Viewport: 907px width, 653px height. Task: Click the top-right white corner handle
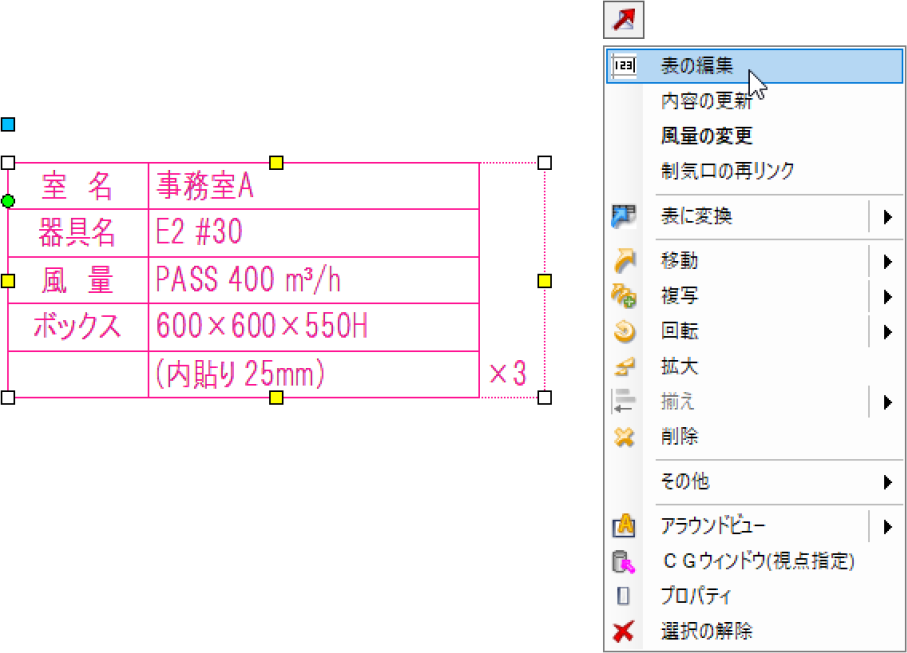tap(544, 163)
